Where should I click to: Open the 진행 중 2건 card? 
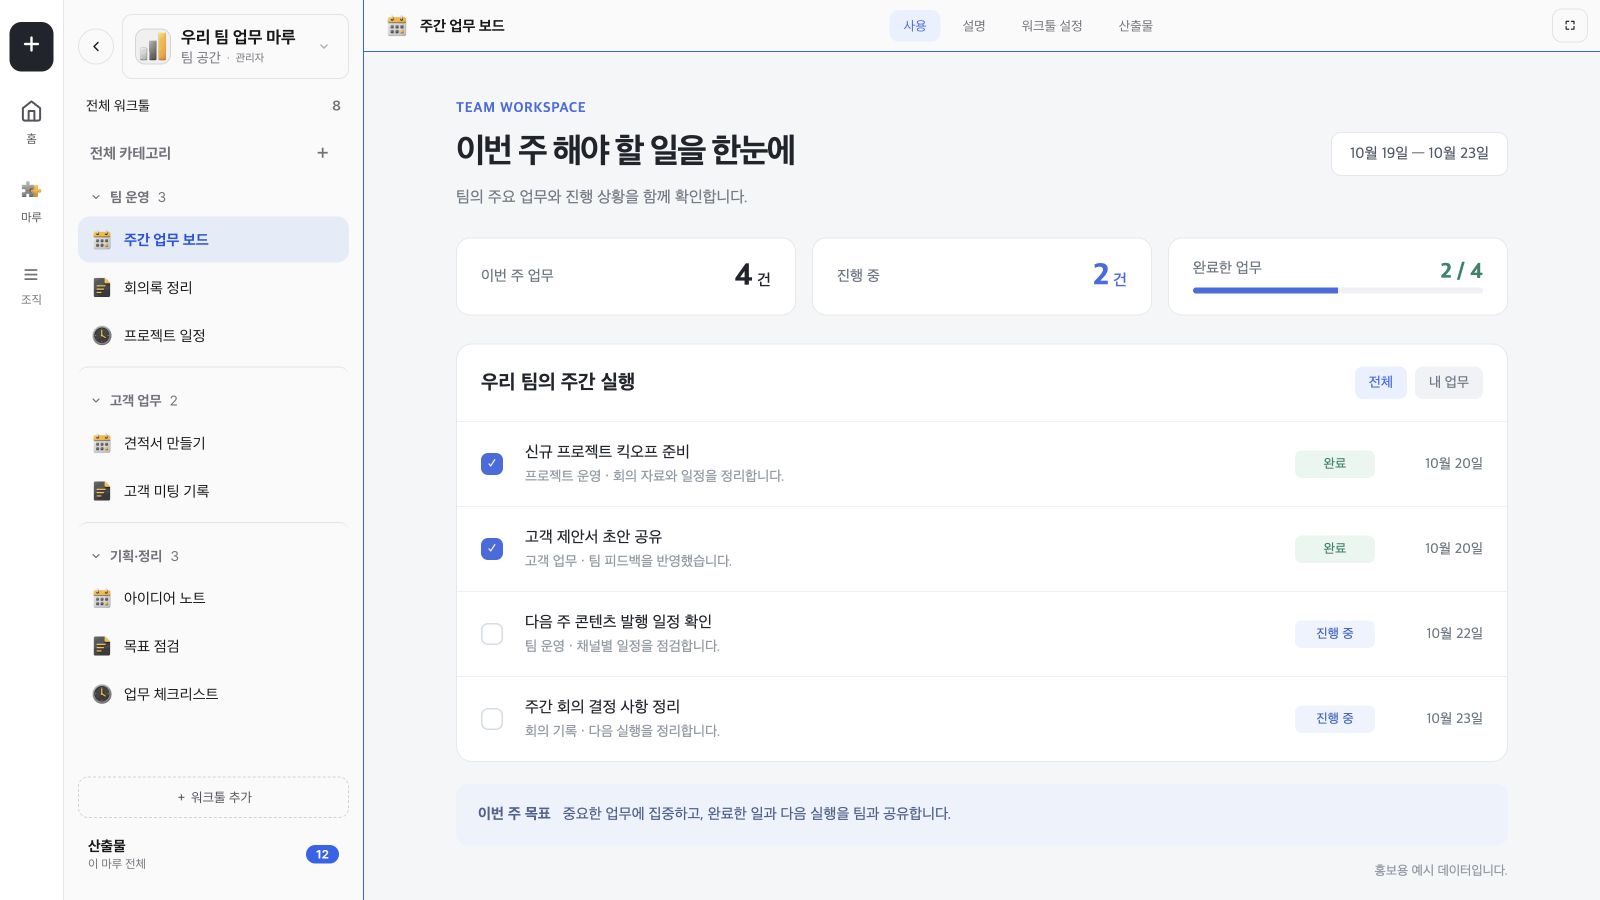pos(982,276)
